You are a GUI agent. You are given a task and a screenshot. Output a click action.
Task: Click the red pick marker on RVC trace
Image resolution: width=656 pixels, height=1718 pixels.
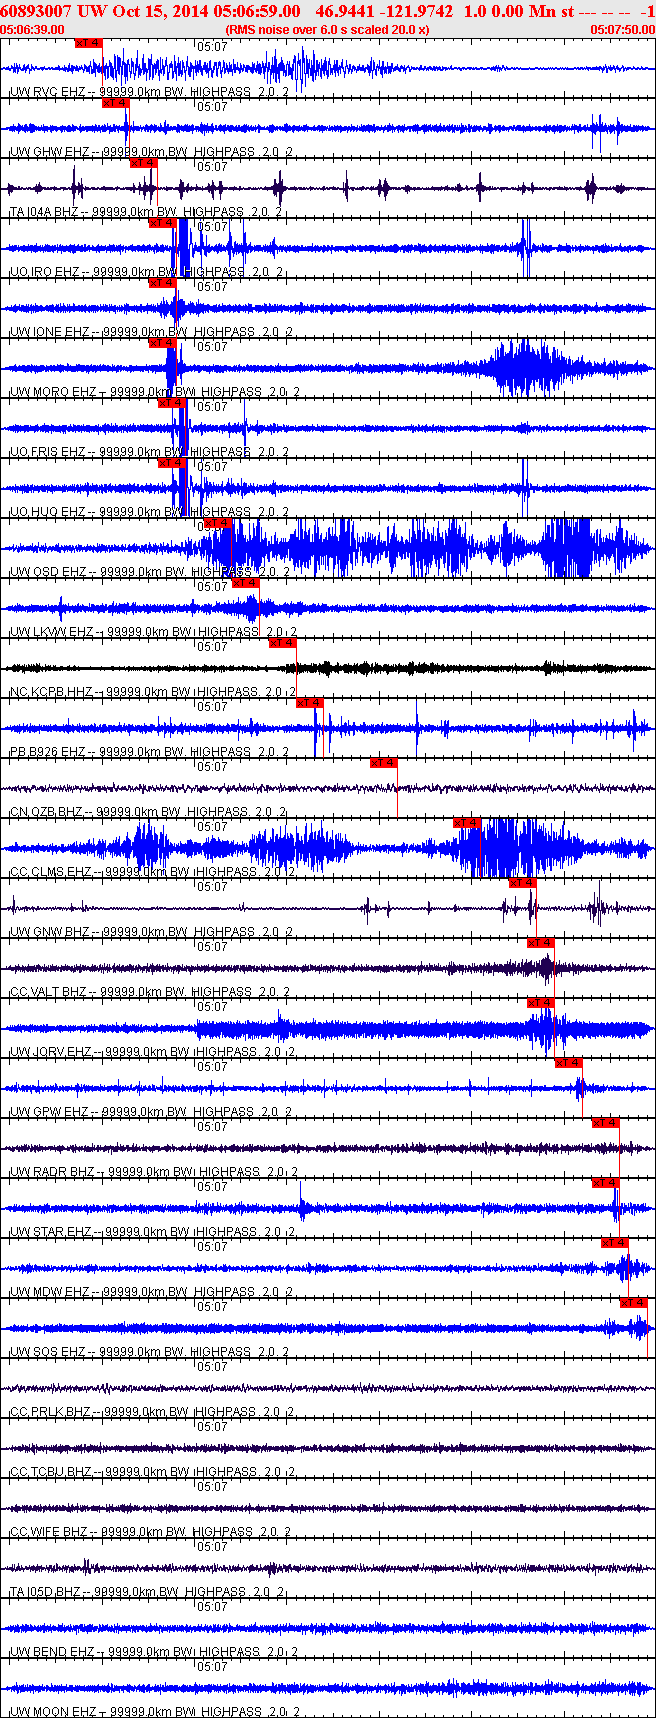[89, 43]
